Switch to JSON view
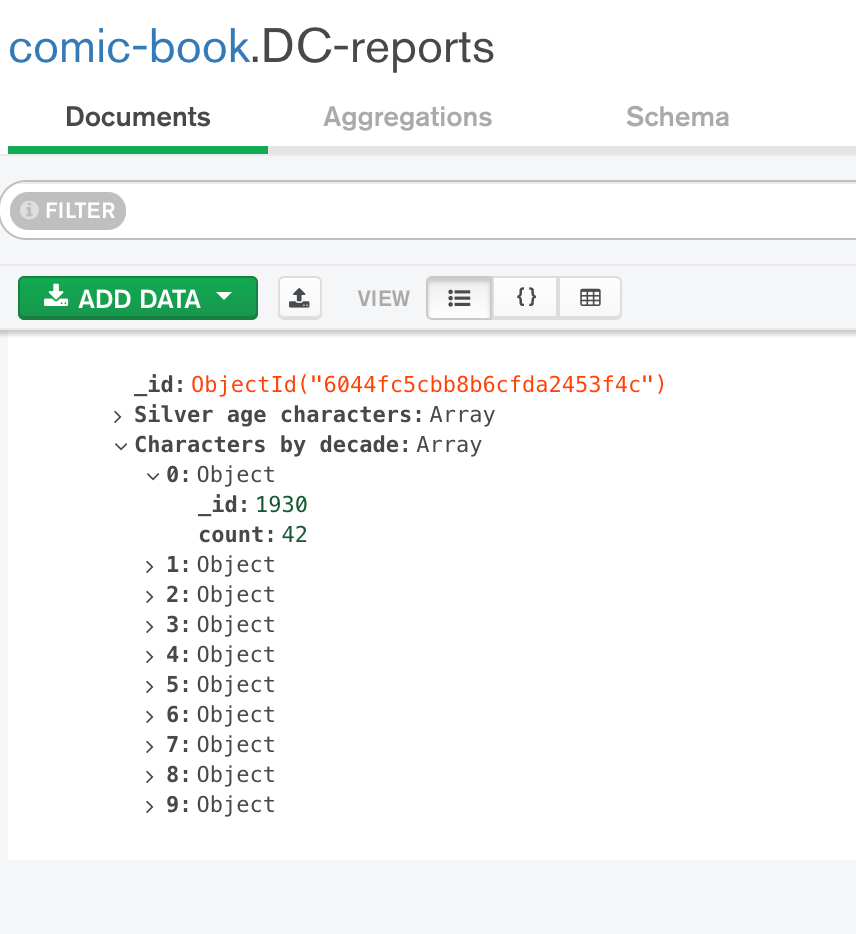This screenshot has width=856, height=934. click(x=526, y=298)
